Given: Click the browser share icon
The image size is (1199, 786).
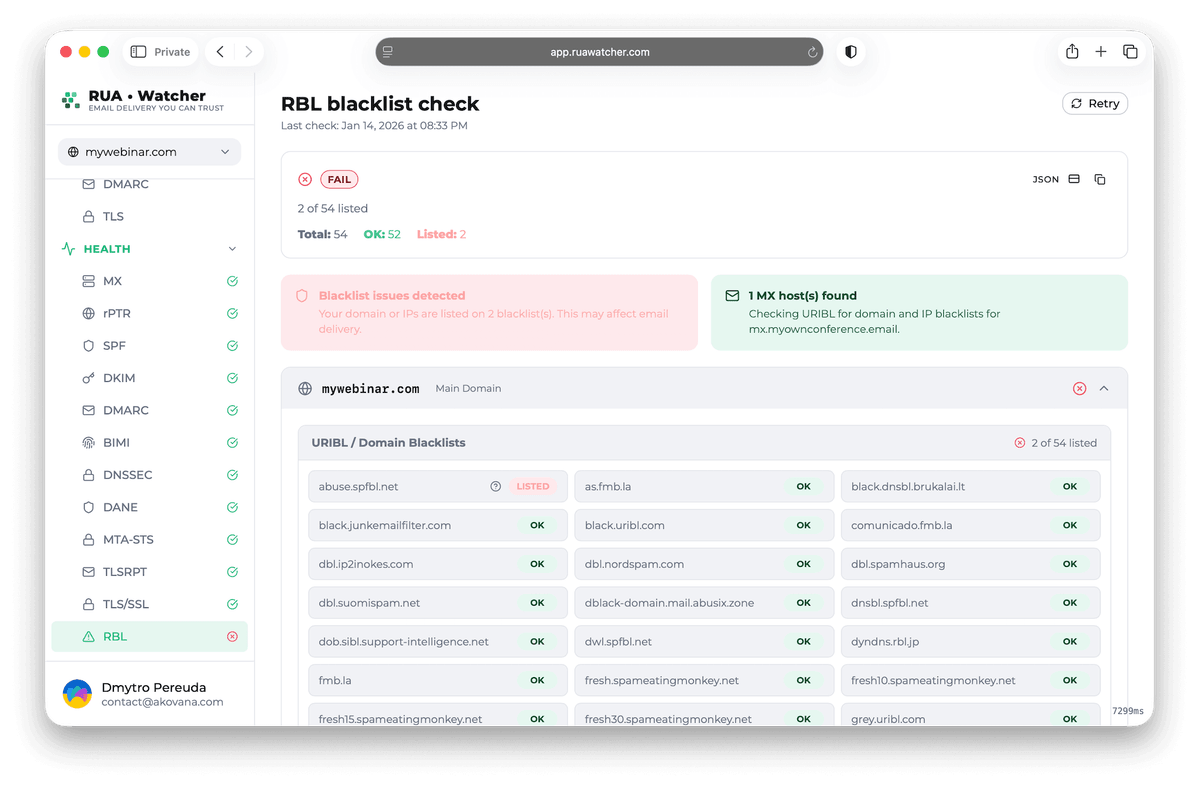Looking at the screenshot, I should 1071,51.
